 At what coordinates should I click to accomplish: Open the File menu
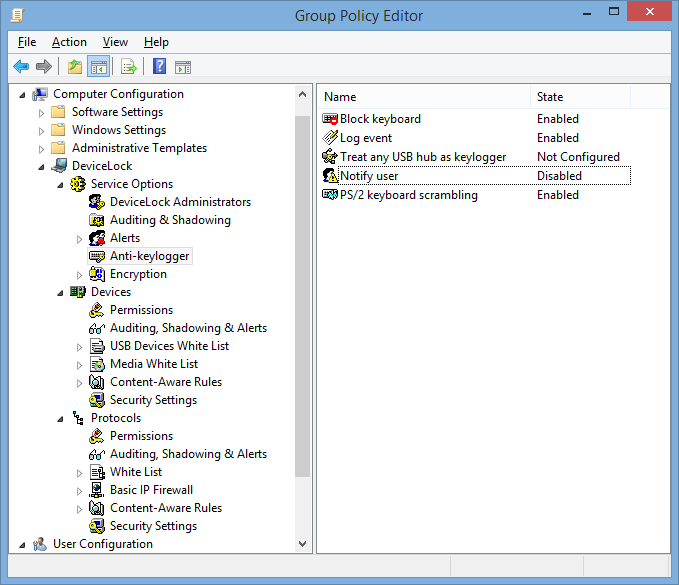pos(27,42)
